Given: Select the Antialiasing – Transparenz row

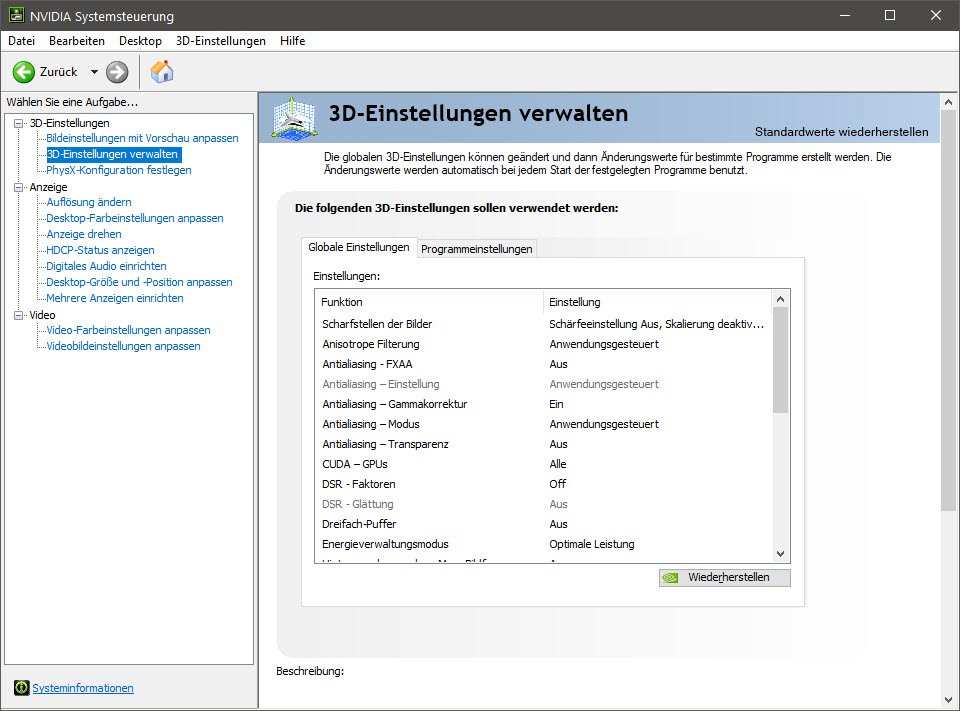Looking at the screenshot, I should click(544, 444).
